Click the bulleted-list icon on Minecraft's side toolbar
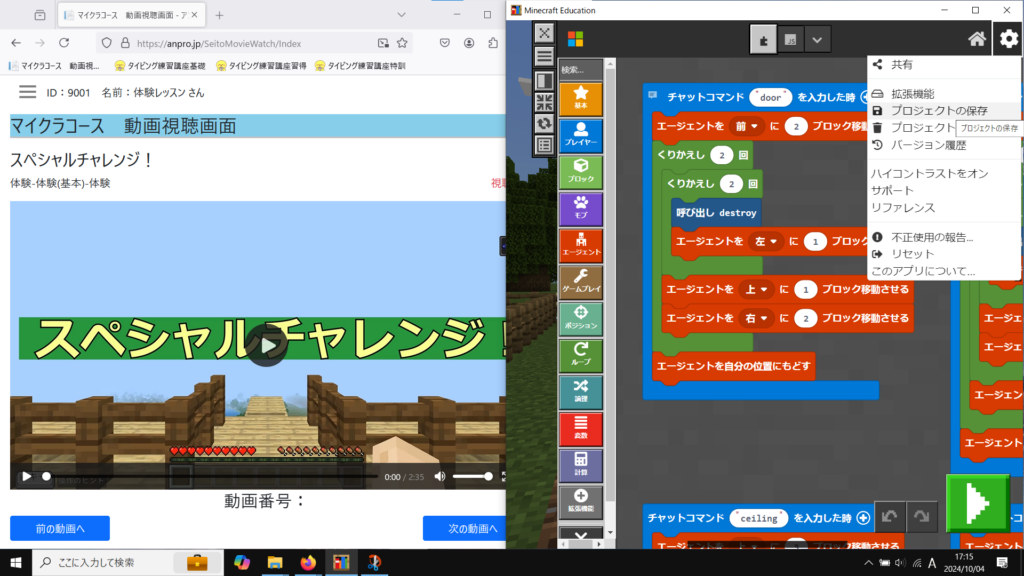Screen dimensions: 1024x576 (544, 145)
